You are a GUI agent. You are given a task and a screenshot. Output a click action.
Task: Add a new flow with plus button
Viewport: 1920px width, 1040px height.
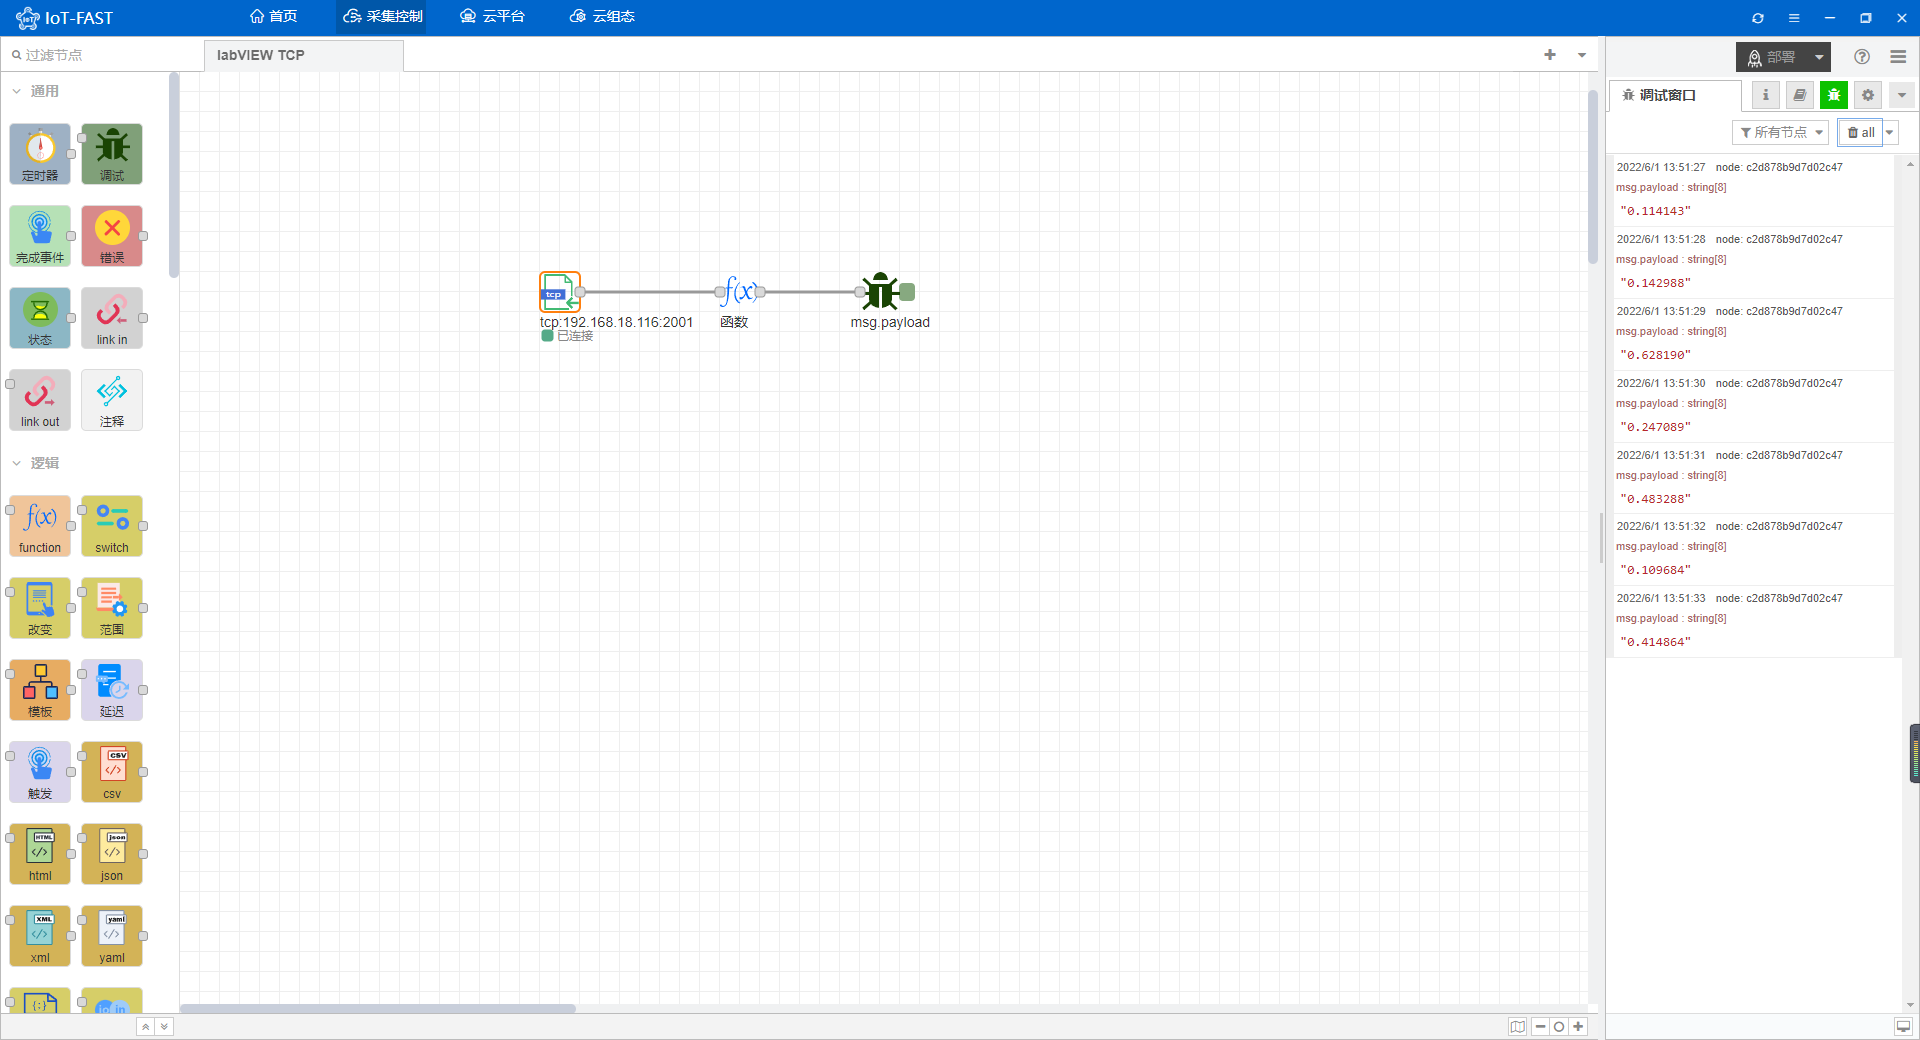coord(1550,55)
